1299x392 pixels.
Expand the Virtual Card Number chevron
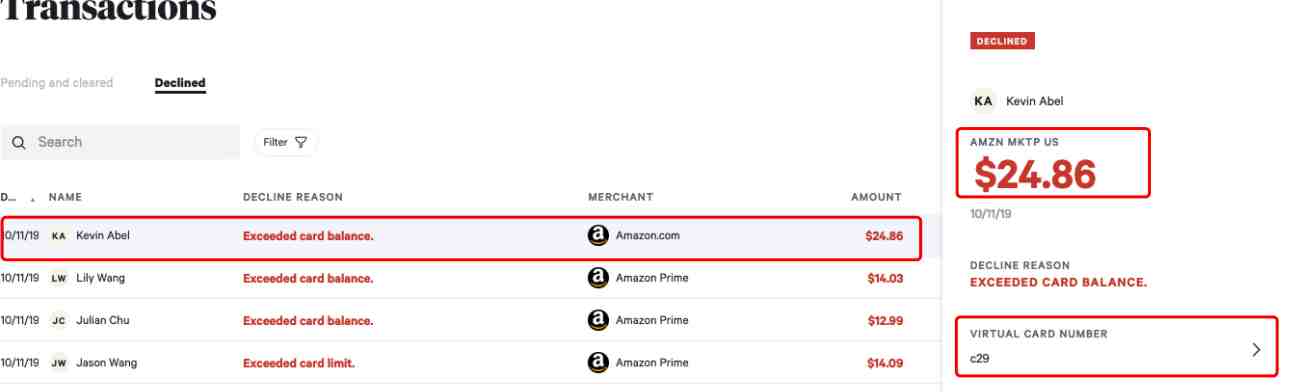click(1257, 350)
